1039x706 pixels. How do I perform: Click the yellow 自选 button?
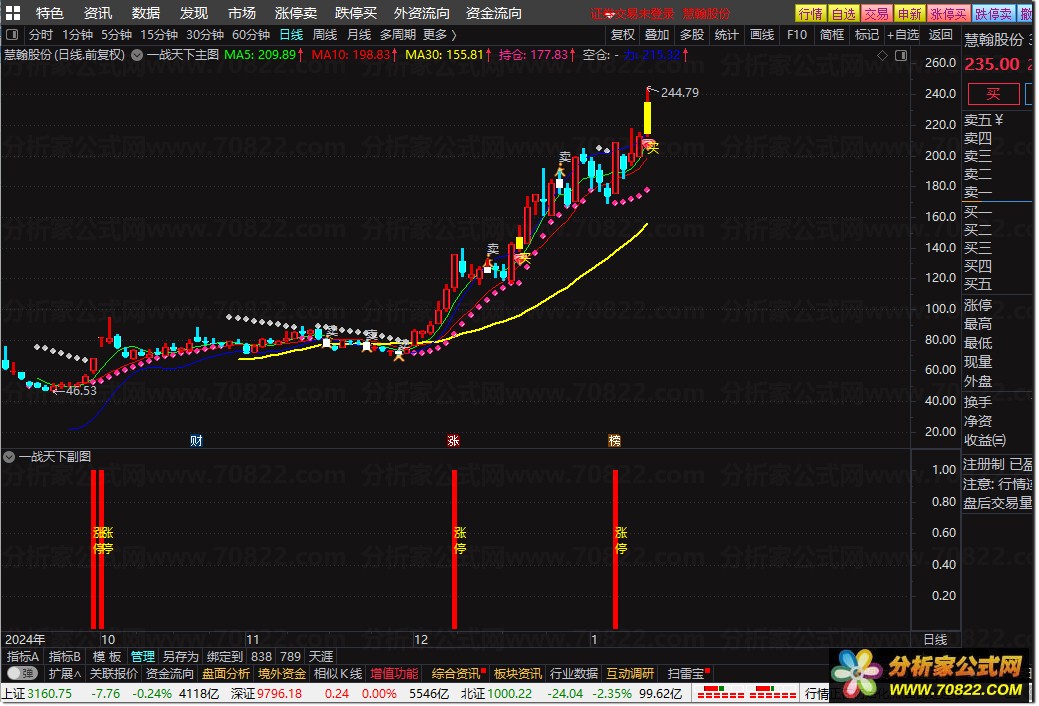[844, 13]
